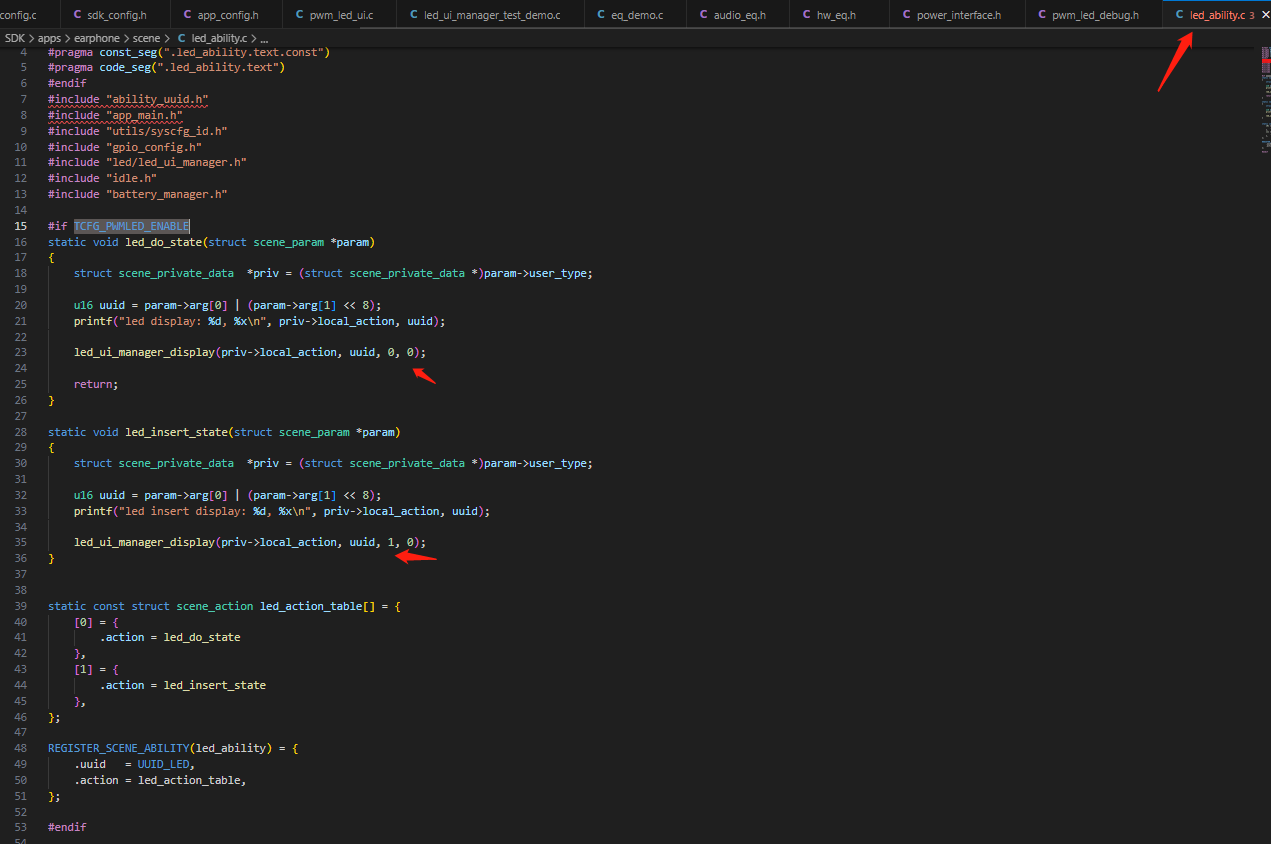The height and width of the screenshot is (844, 1271).
Task: Click the "battery_manager.h" include line
Action: pyautogui.click(x=138, y=194)
